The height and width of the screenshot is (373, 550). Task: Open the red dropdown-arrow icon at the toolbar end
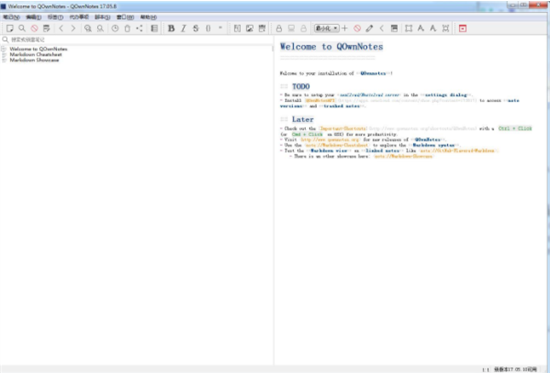[463, 28]
